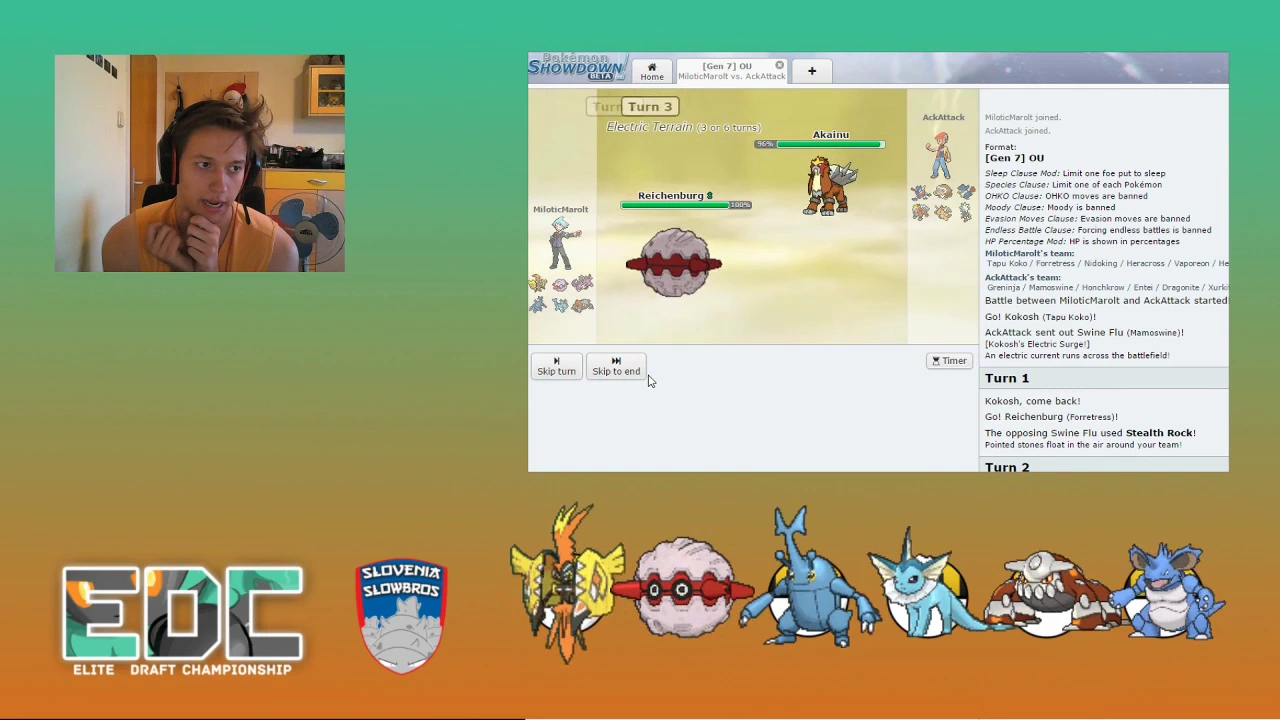This screenshot has height=720, width=1280.
Task: Click the Akainu name label
Action: point(831,134)
